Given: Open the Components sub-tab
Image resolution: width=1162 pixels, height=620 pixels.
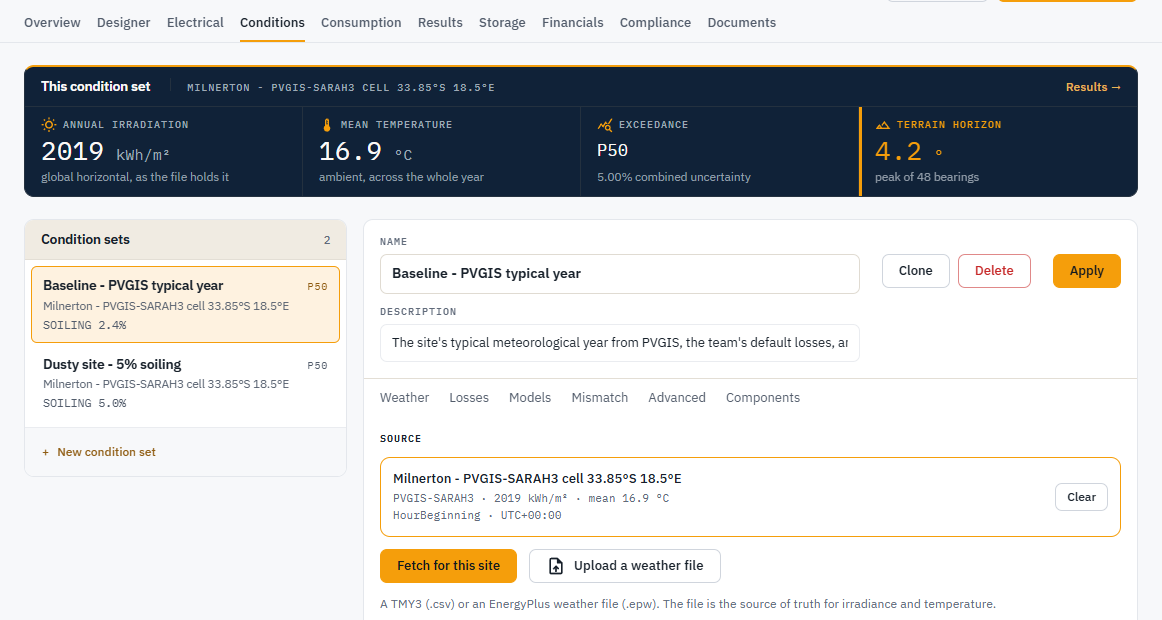Looking at the screenshot, I should [763, 398].
